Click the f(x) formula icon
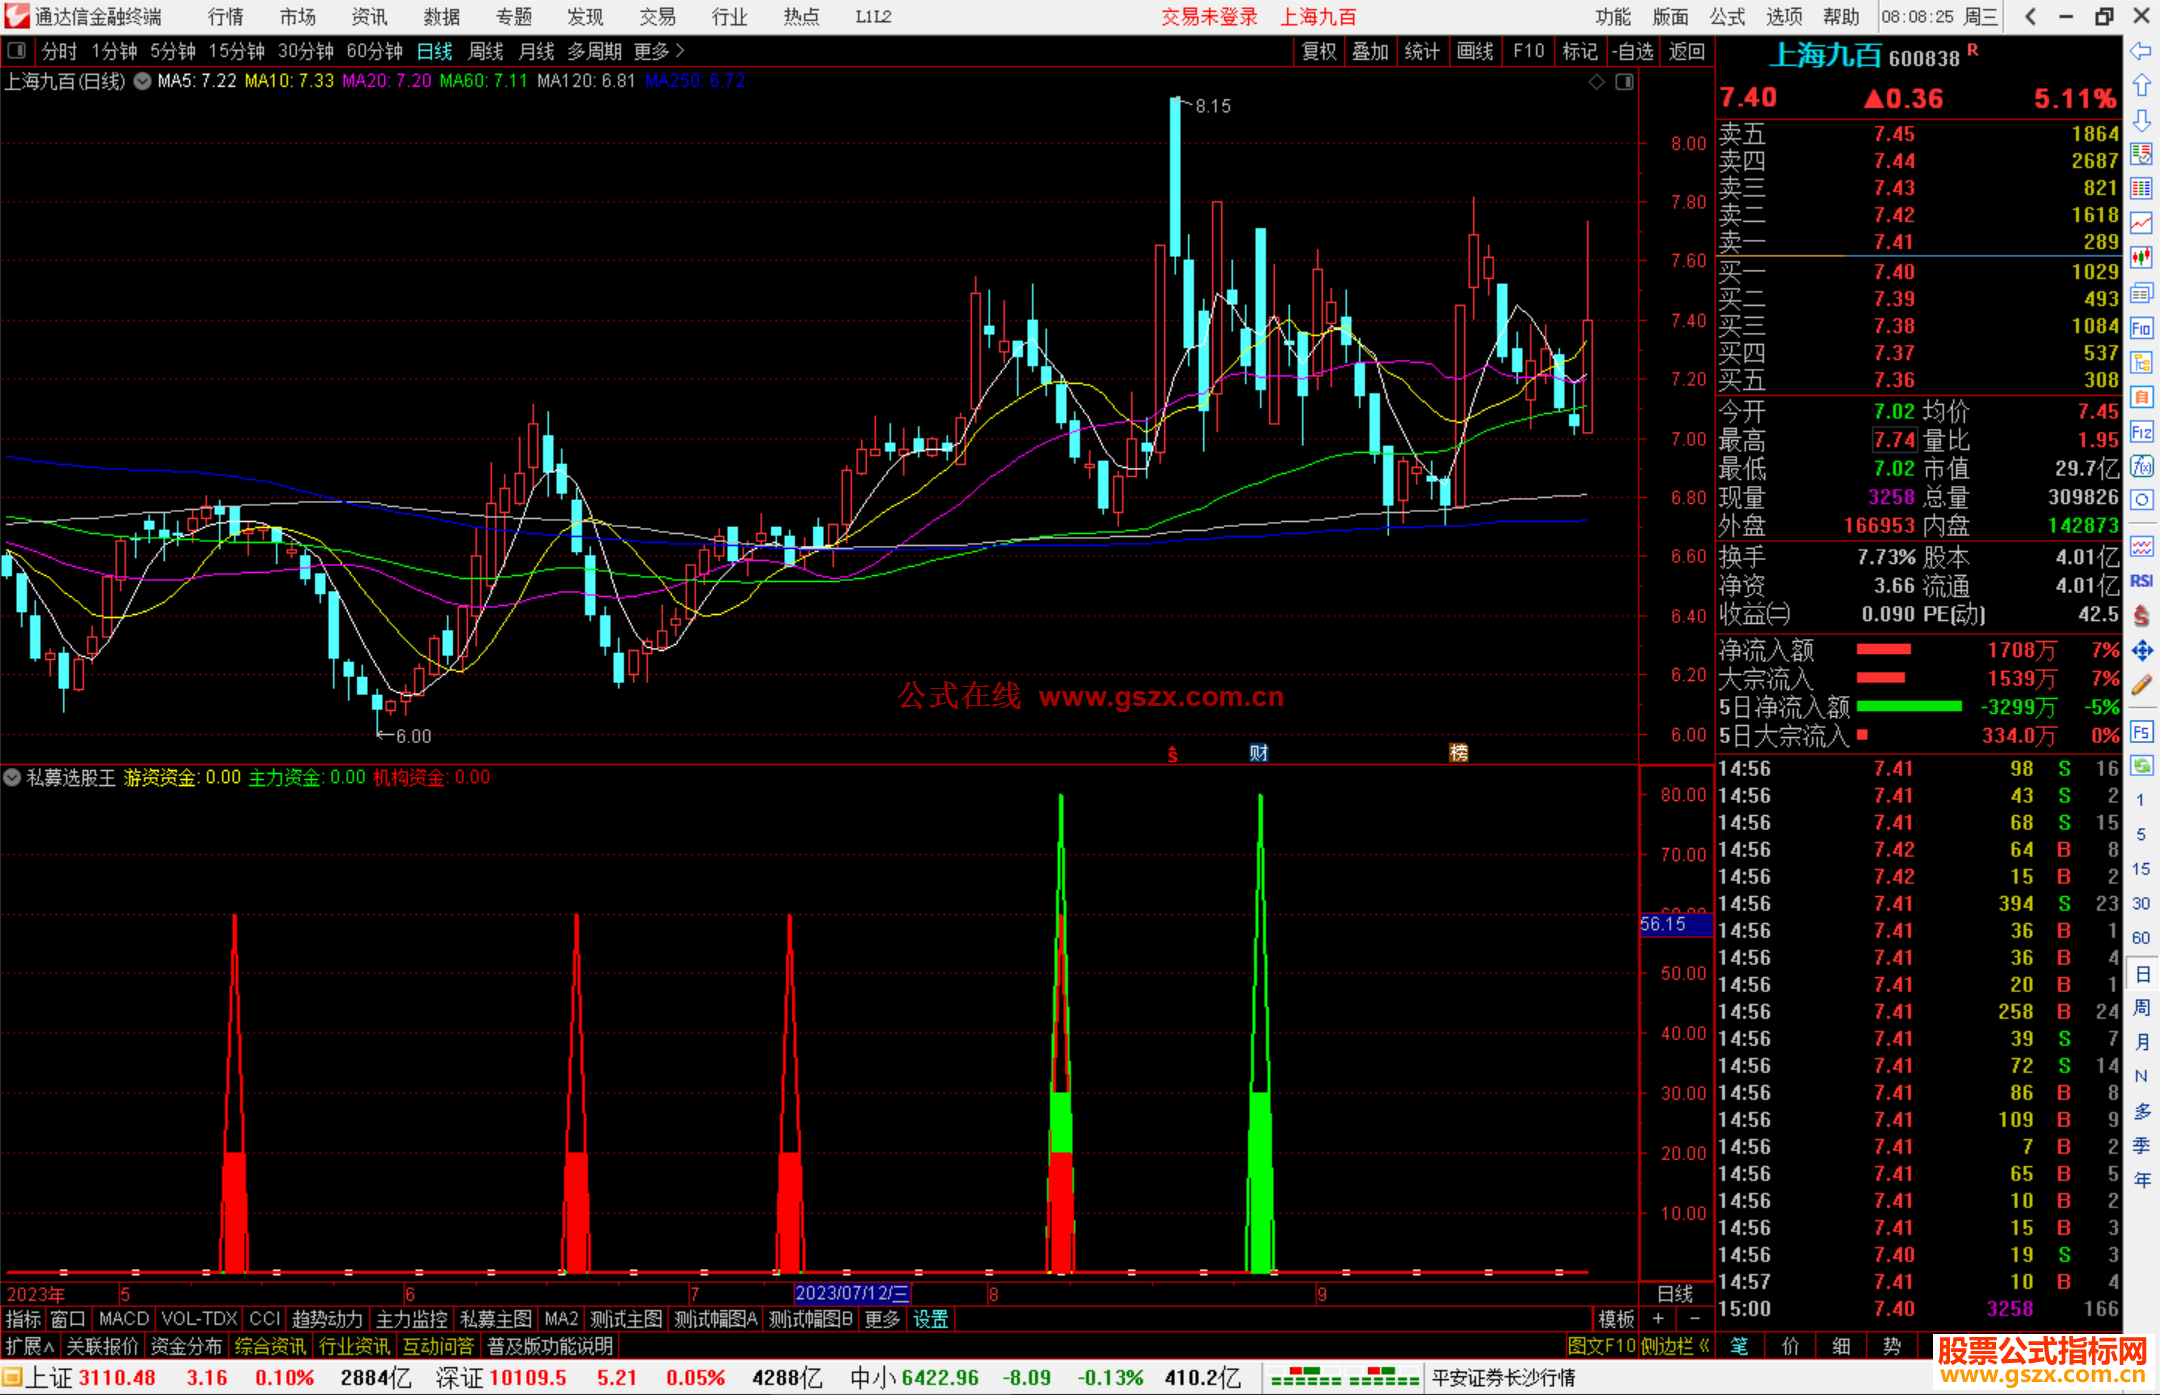Screen dimensions: 2160x1395 coord(2141,466)
